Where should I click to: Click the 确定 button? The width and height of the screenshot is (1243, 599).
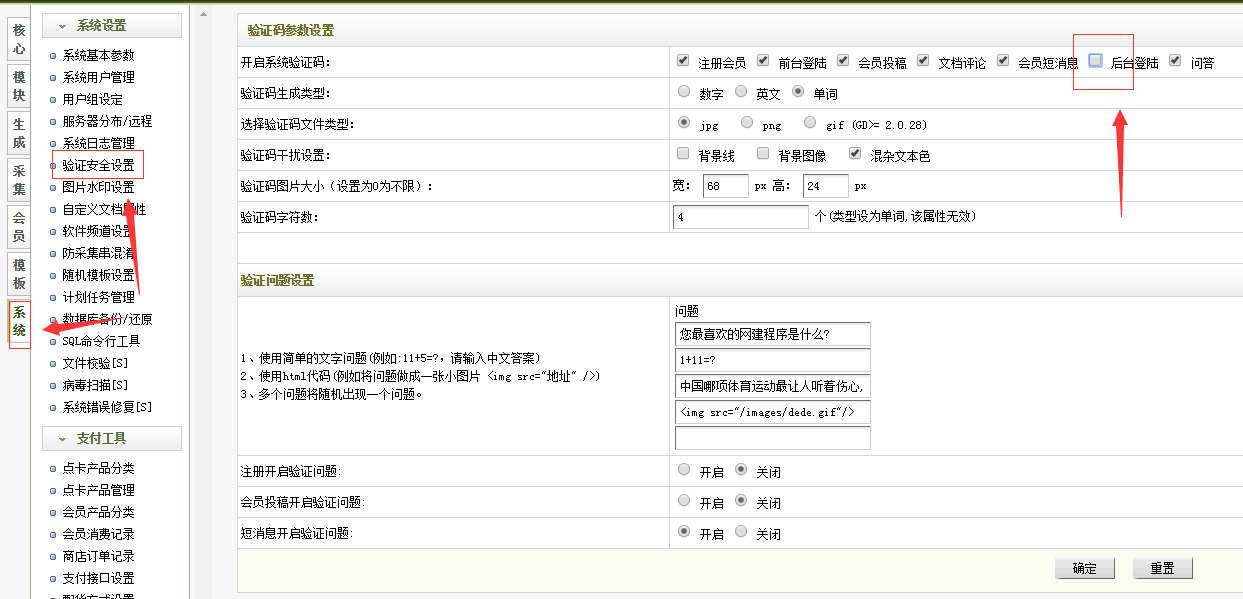tap(1085, 568)
